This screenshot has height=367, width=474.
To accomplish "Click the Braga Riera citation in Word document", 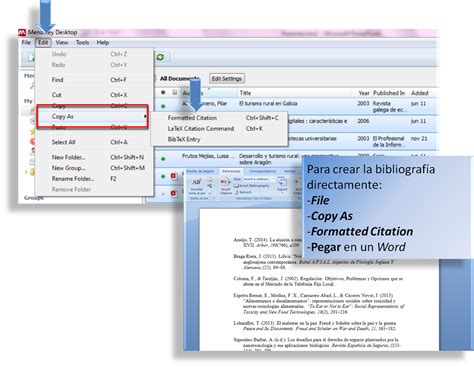I will (x=313, y=262).
